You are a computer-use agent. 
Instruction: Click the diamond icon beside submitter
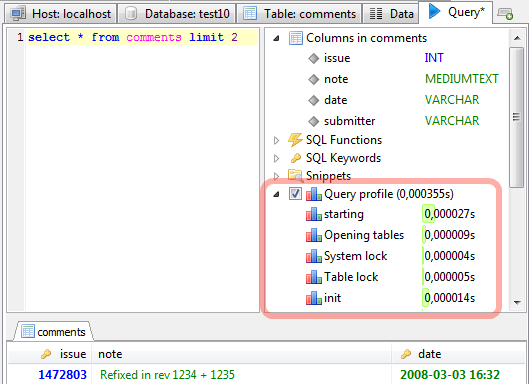pos(314,121)
